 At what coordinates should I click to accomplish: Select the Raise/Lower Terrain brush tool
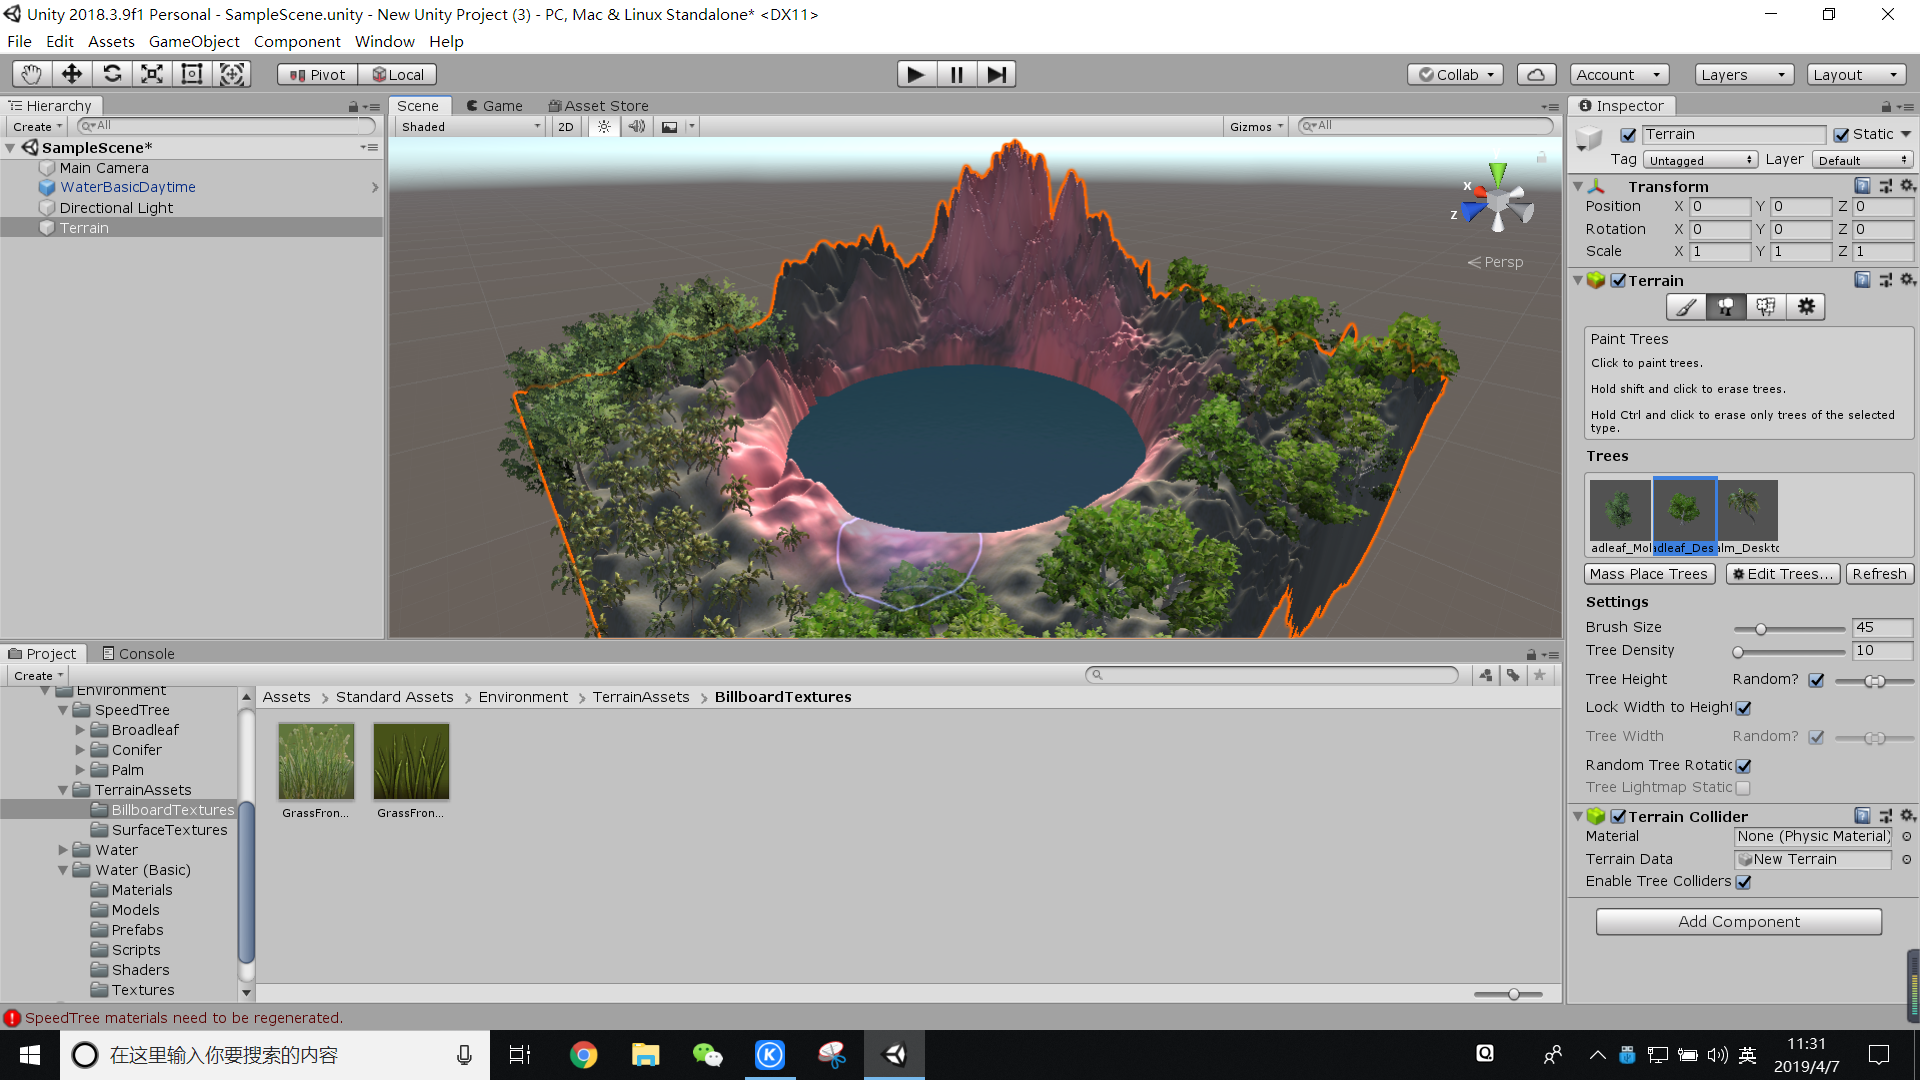point(1686,307)
